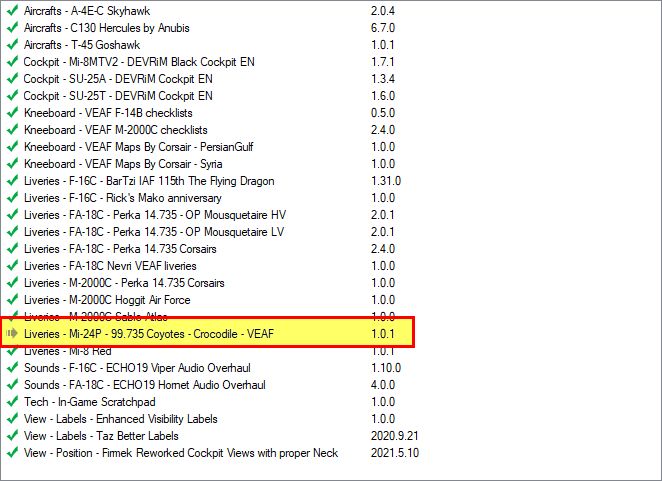Click version 2020.9.21 of Taz Better Labels

pos(395,436)
